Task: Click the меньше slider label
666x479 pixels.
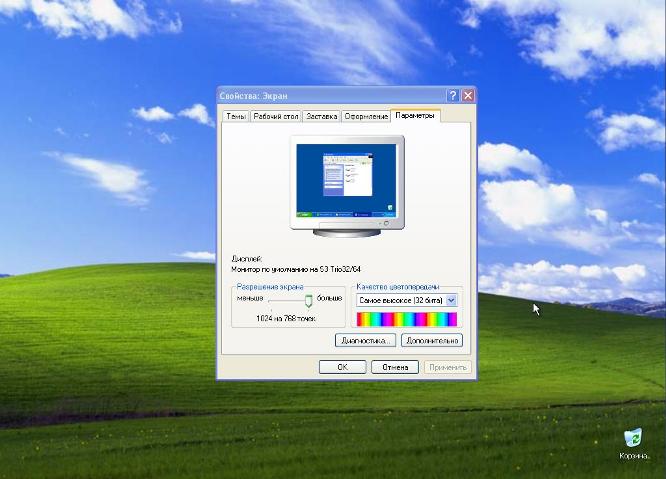Action: 250,298
